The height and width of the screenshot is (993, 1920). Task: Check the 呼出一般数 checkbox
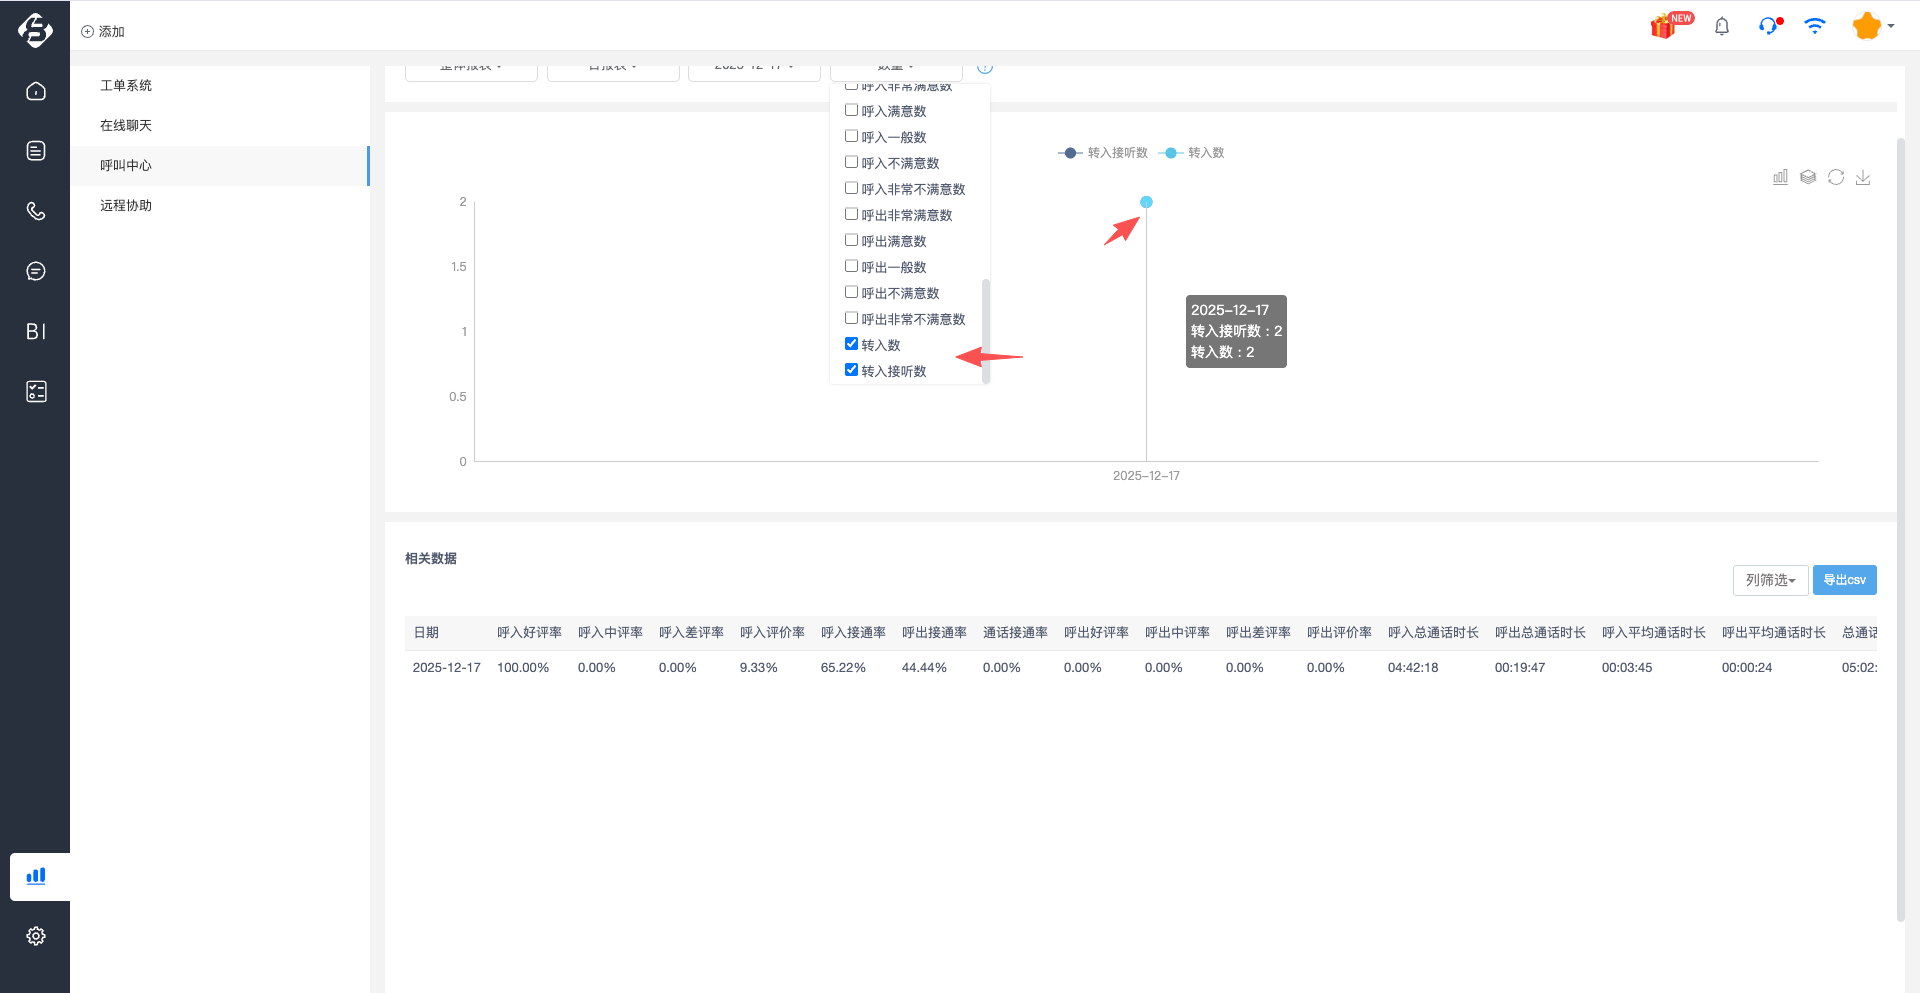pyautogui.click(x=852, y=266)
